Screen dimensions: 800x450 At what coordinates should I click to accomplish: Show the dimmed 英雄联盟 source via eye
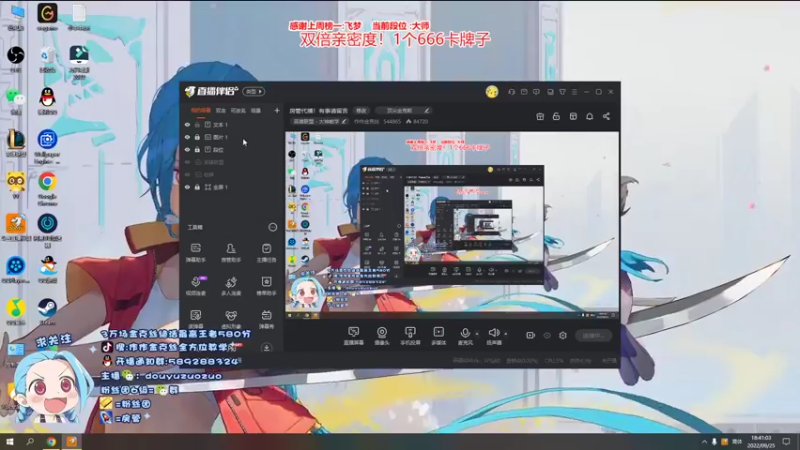187,162
